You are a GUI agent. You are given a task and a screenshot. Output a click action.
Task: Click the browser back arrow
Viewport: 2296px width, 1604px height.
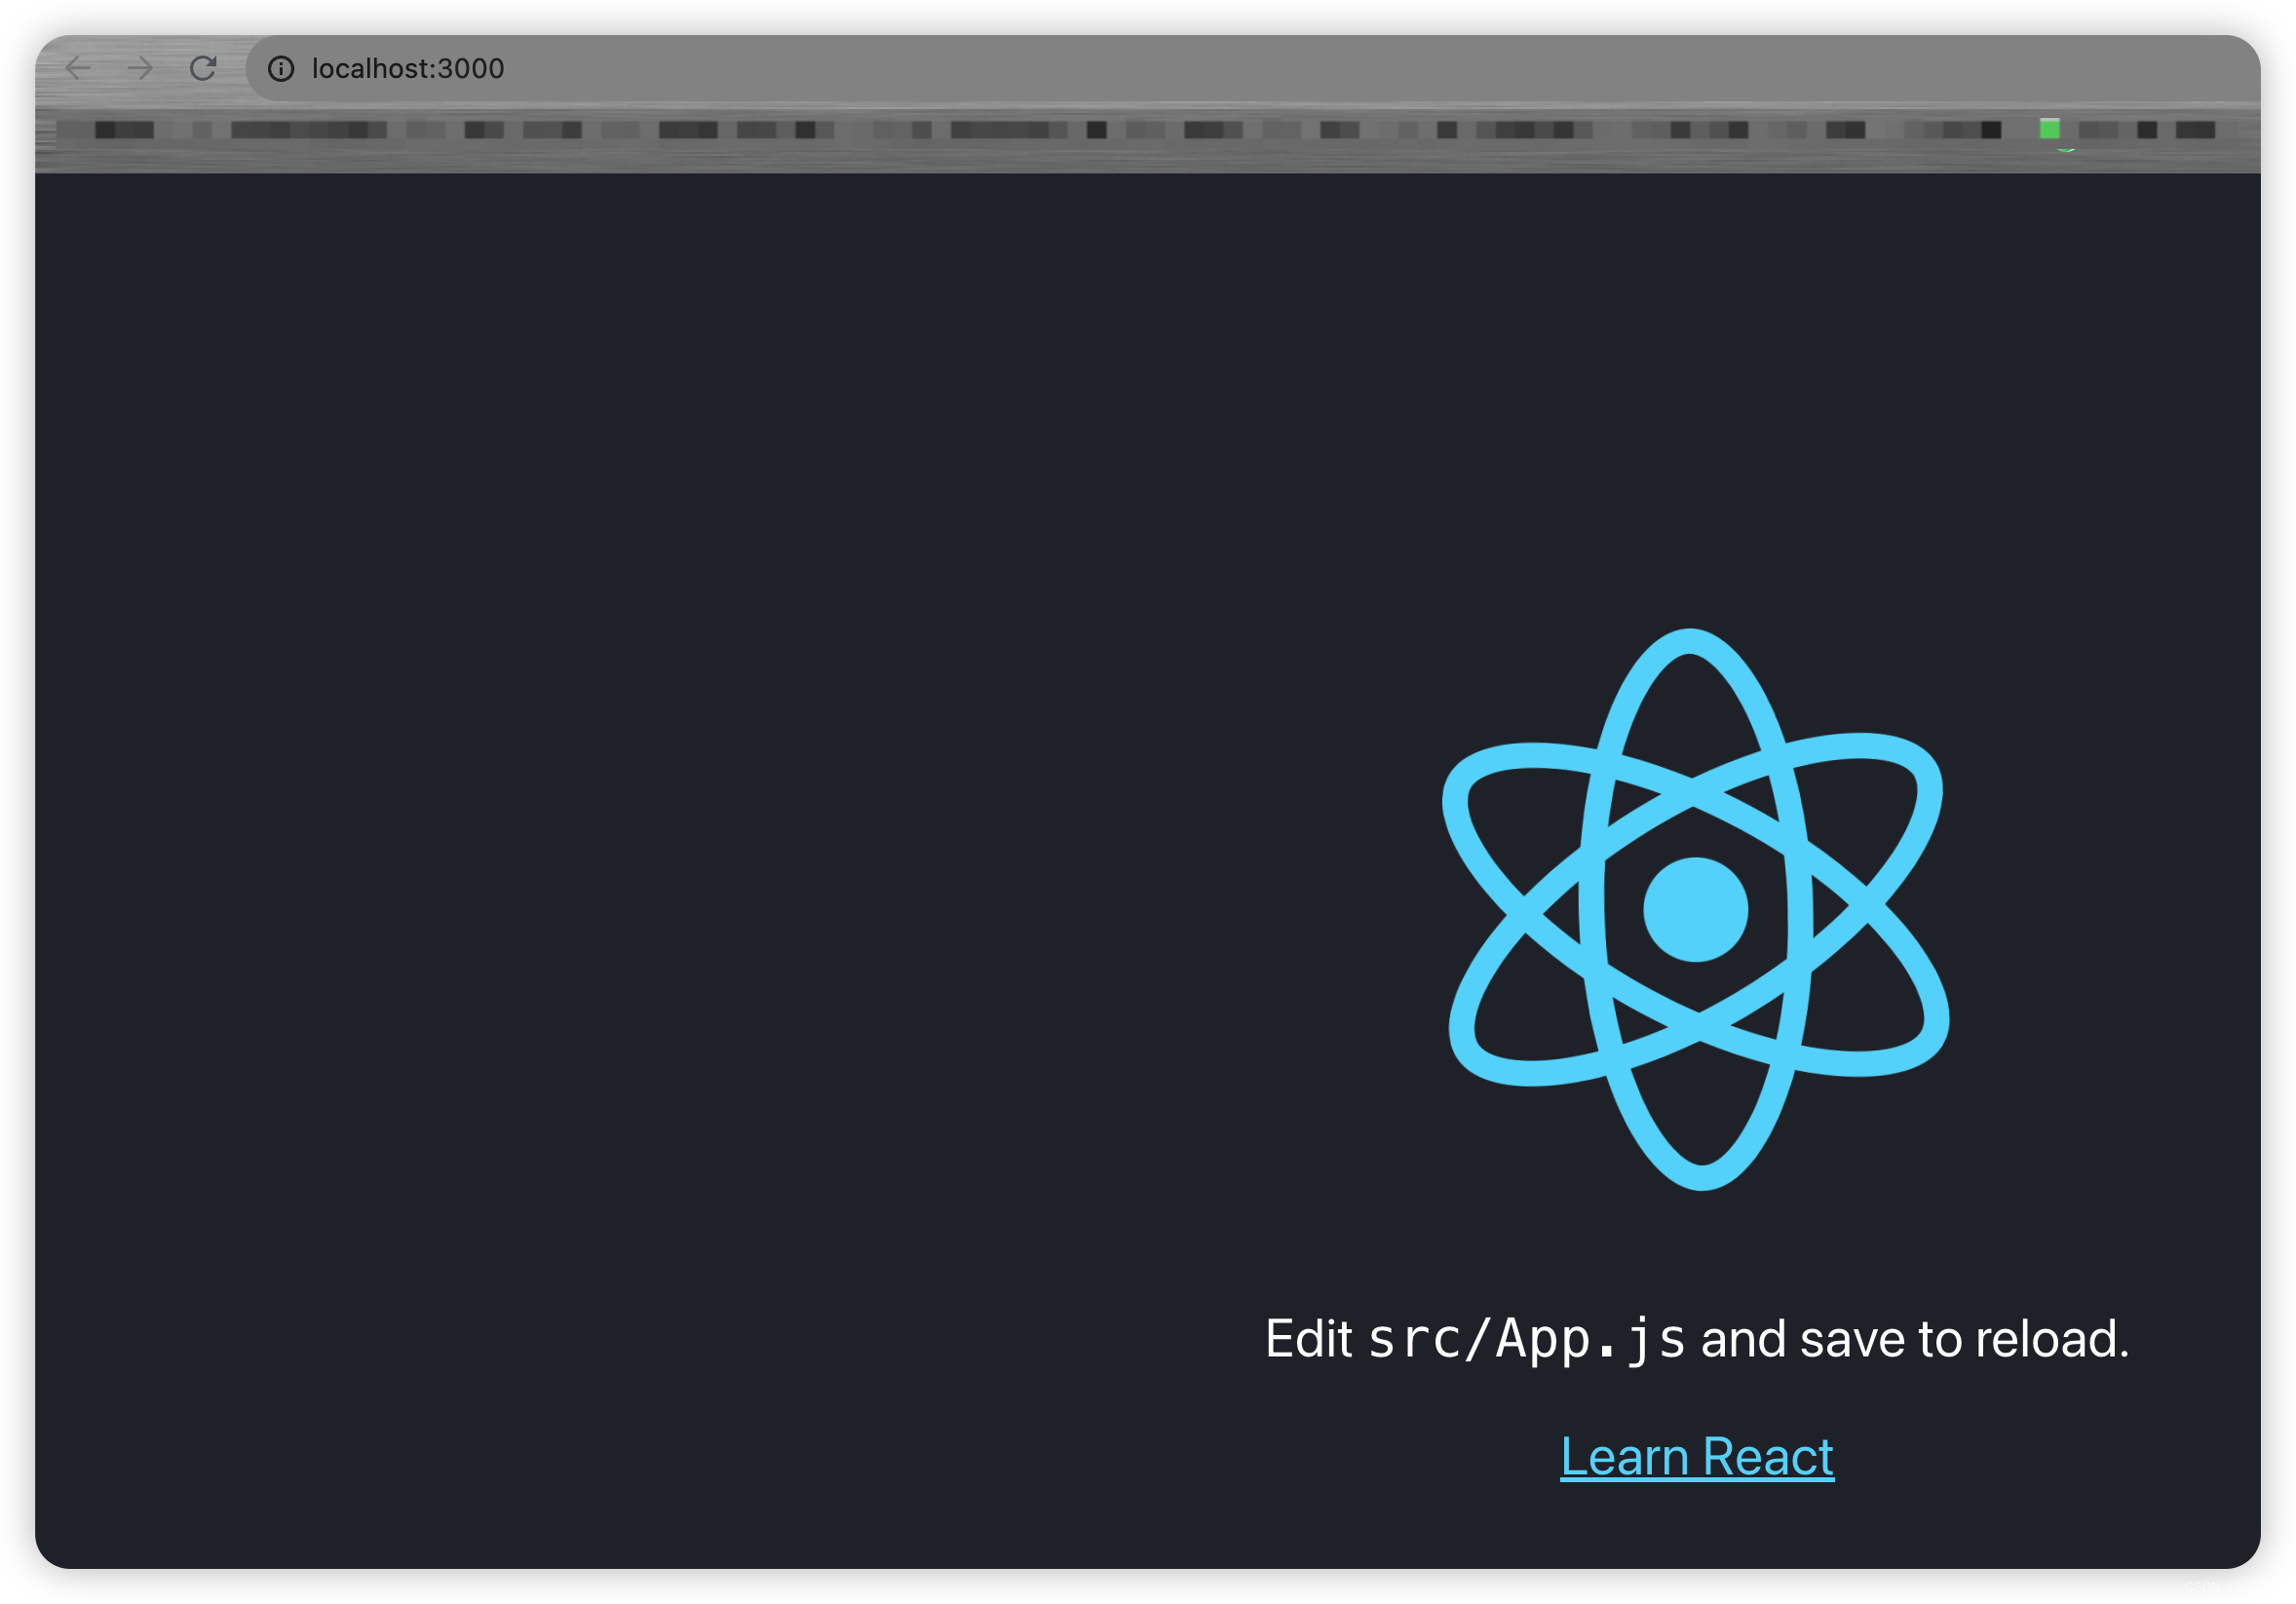(78, 68)
